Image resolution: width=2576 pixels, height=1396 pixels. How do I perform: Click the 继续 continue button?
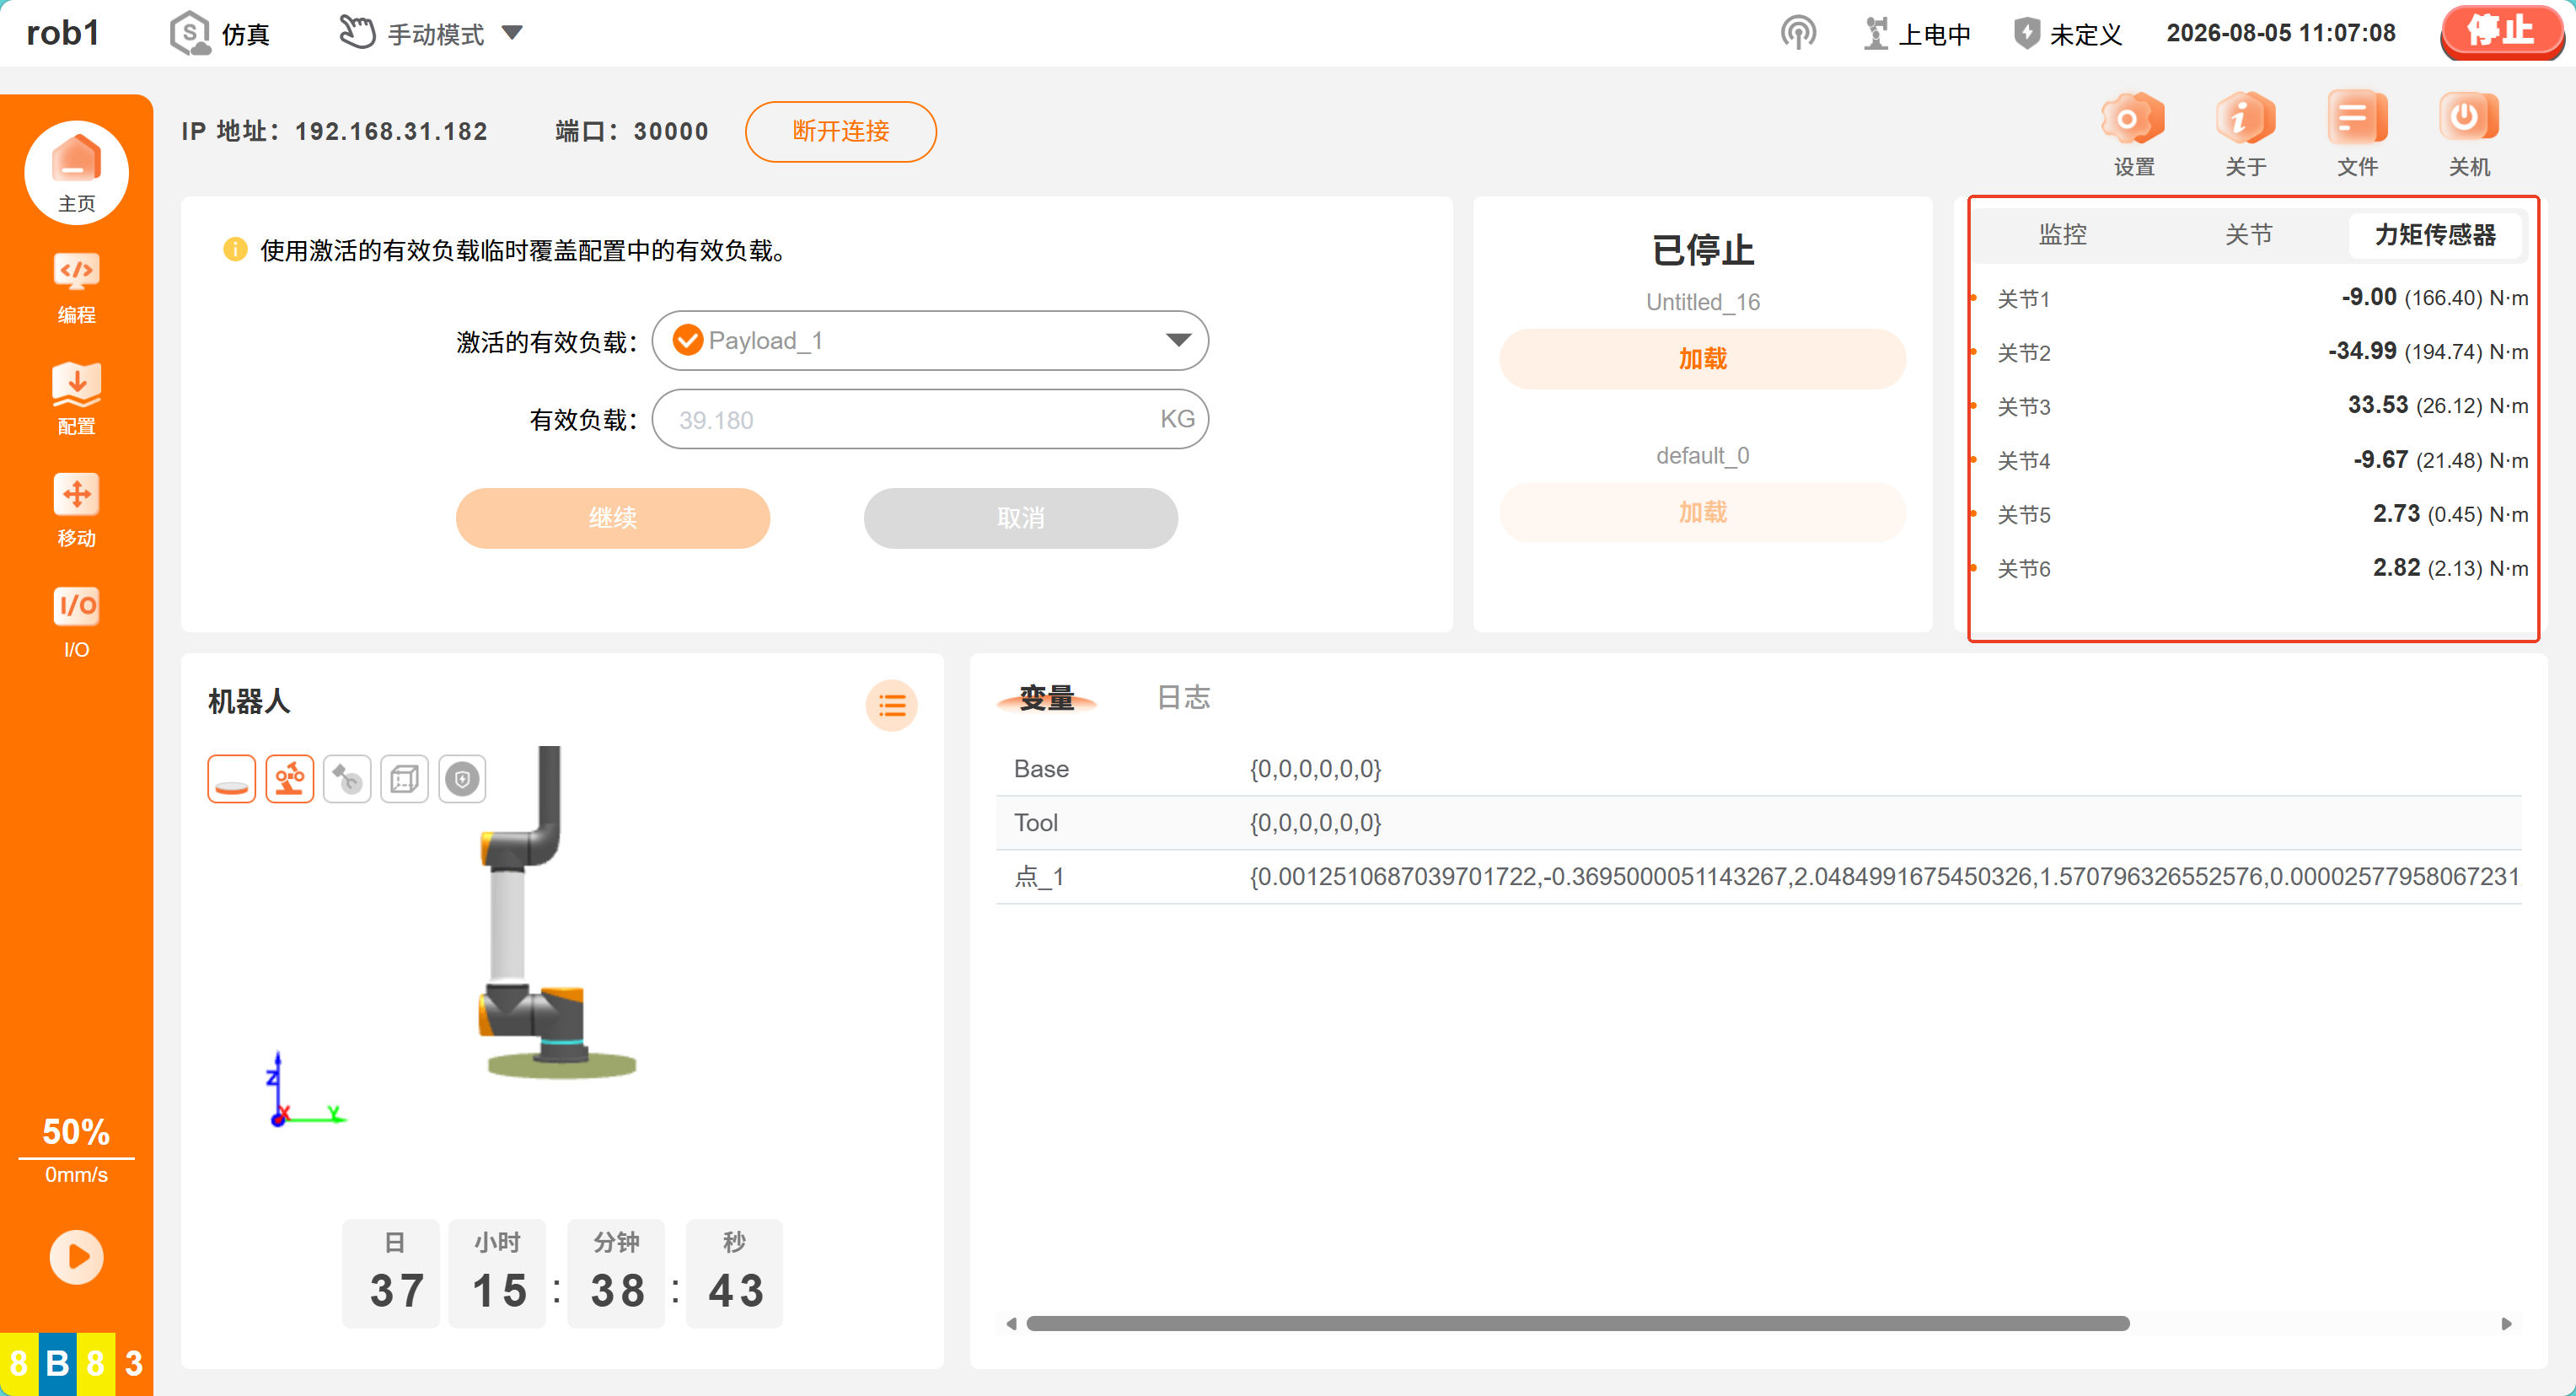[x=613, y=518]
